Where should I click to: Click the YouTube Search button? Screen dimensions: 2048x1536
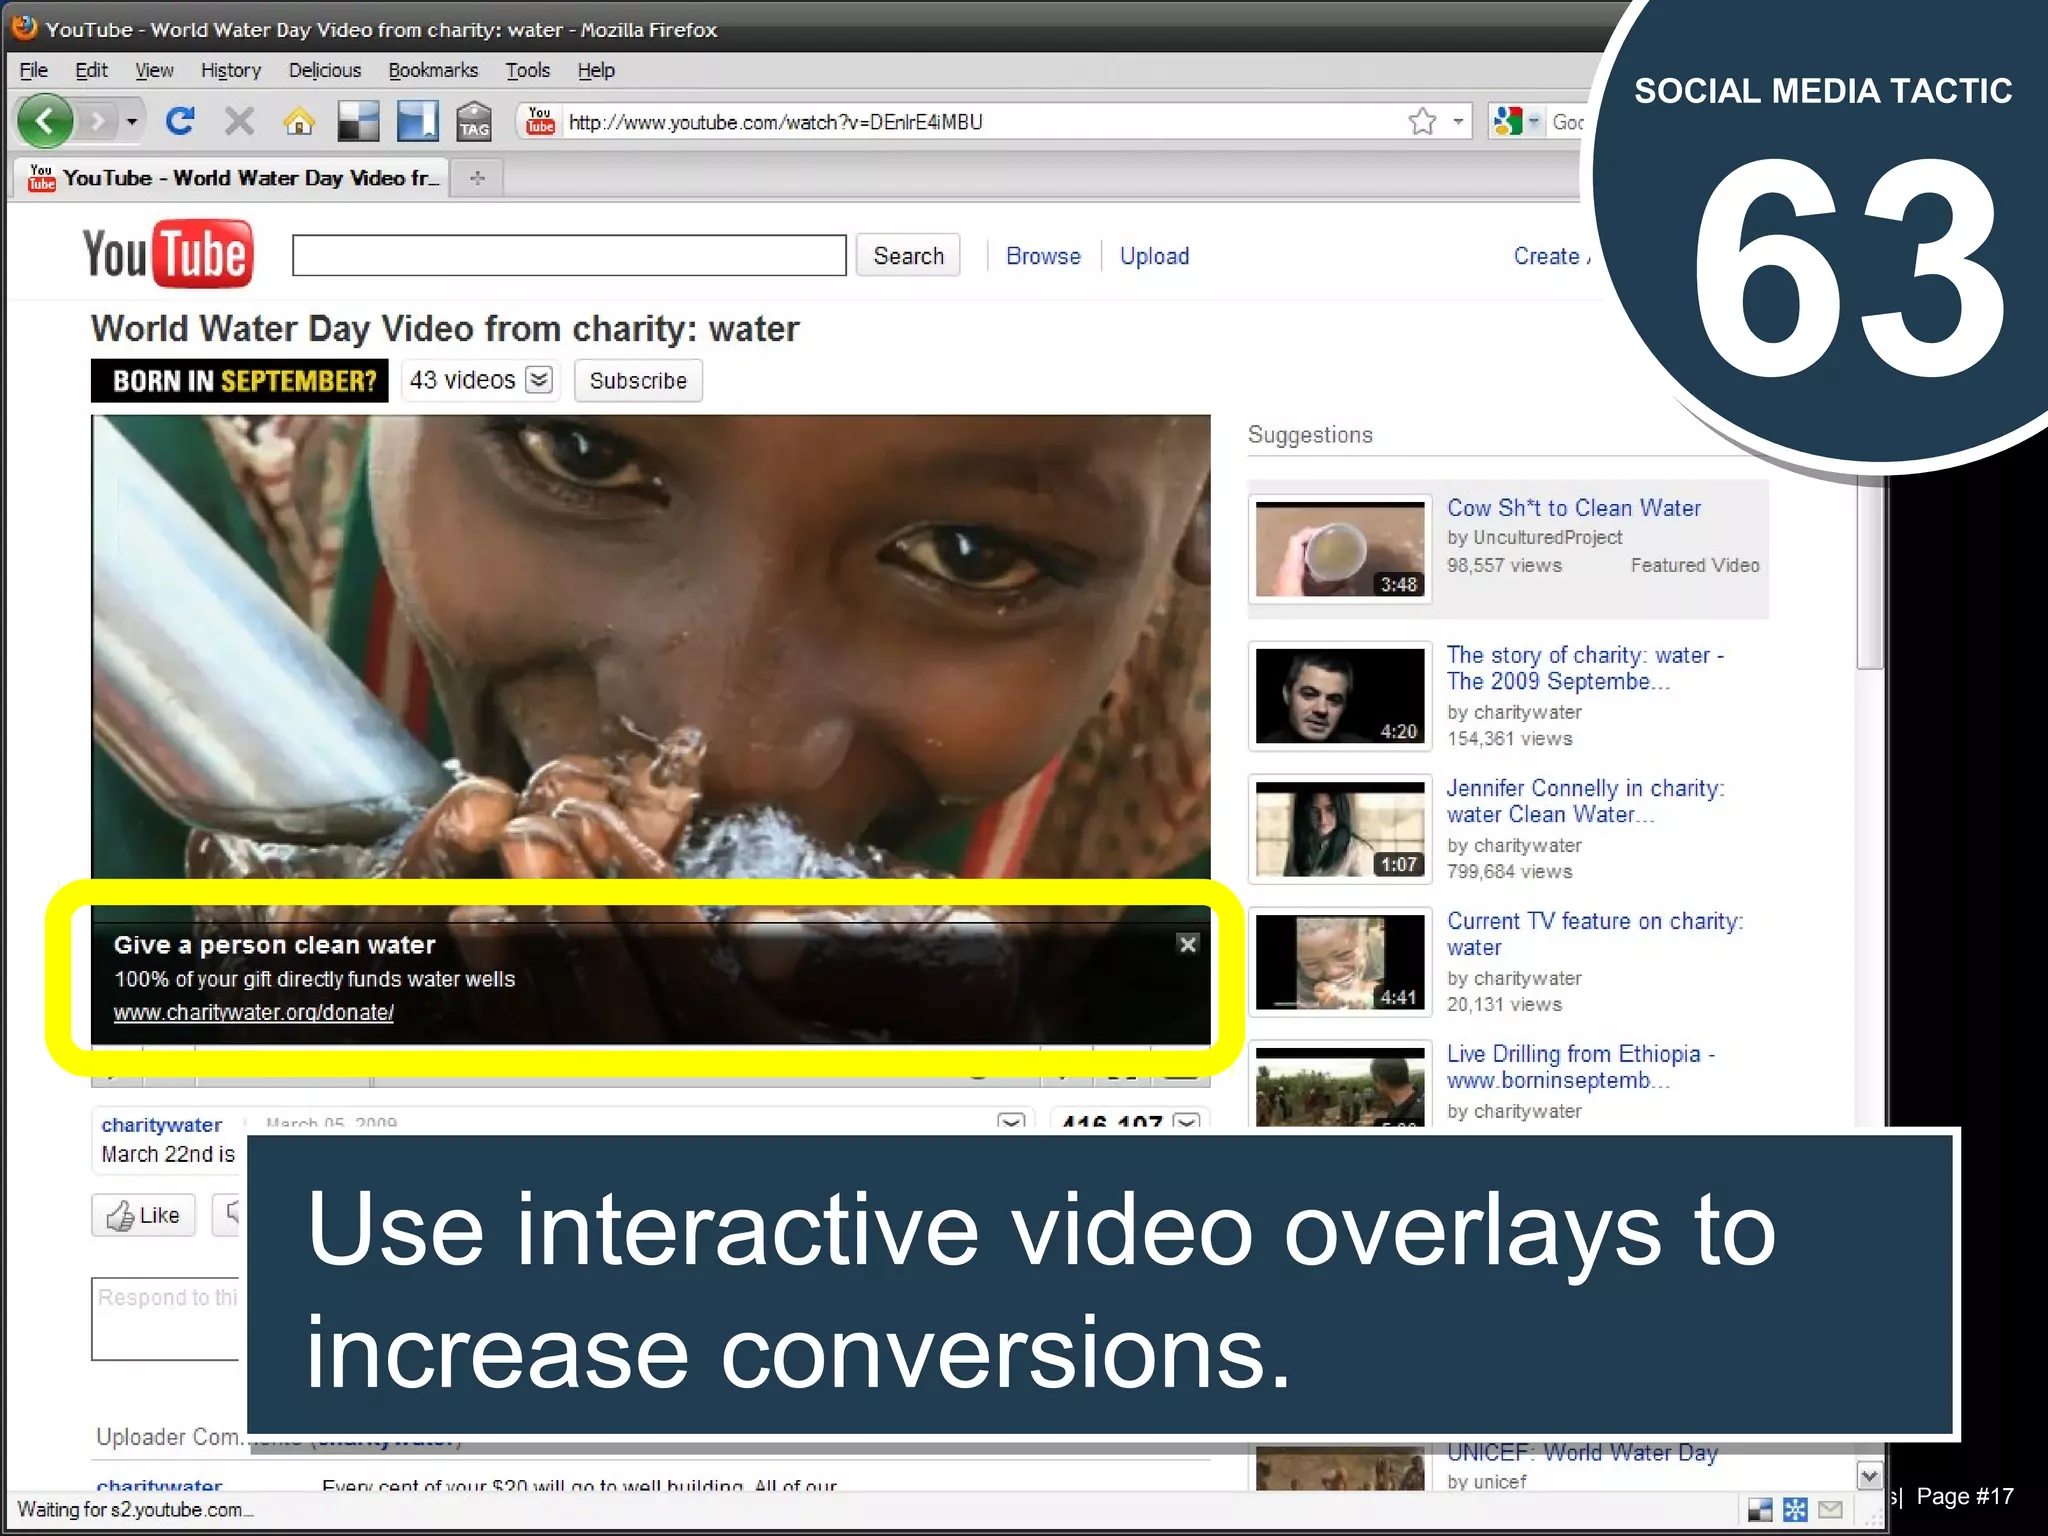click(908, 255)
